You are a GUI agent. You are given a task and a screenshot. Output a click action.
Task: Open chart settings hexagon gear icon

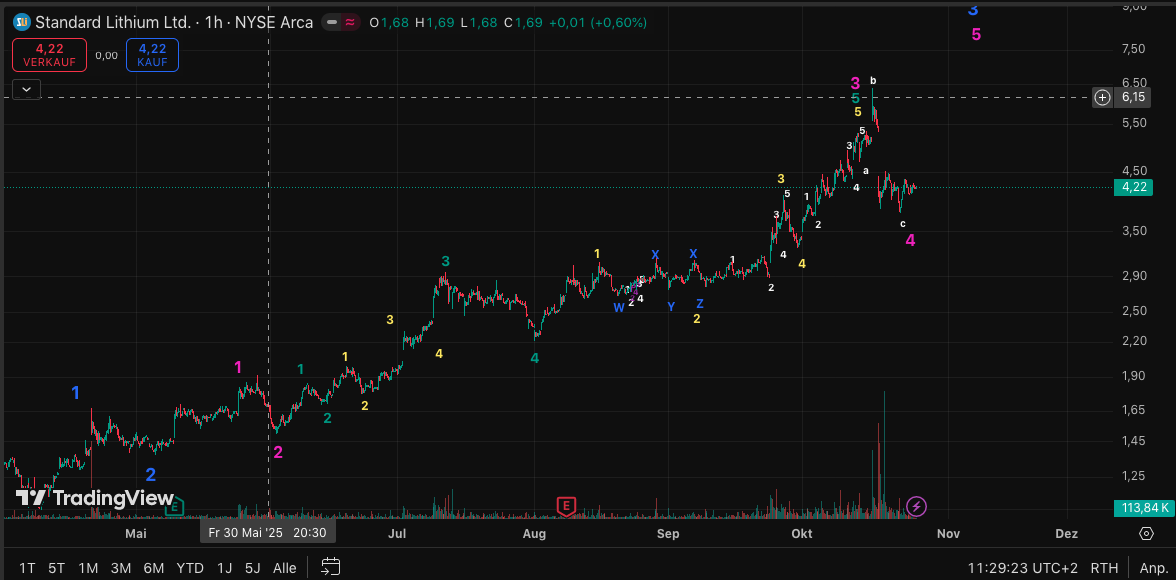coord(1147,534)
